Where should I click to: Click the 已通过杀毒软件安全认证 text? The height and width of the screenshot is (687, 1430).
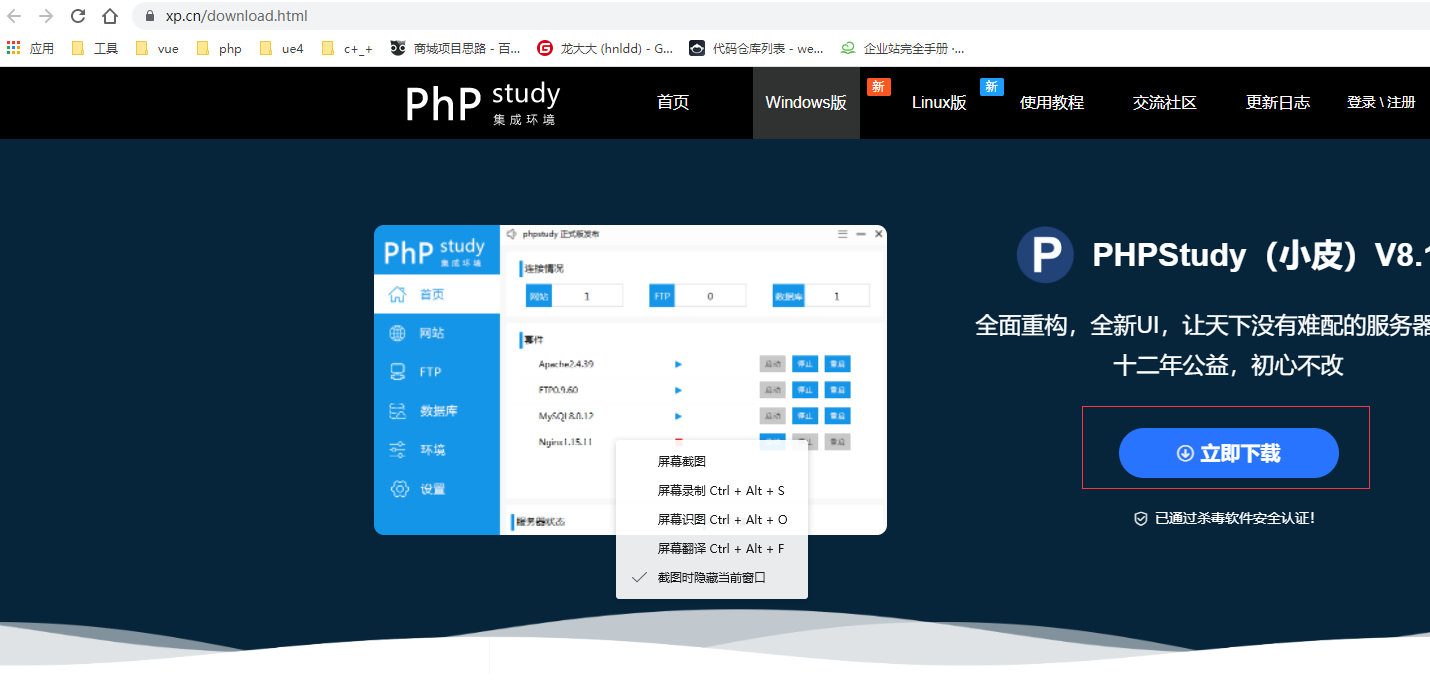point(1234,519)
